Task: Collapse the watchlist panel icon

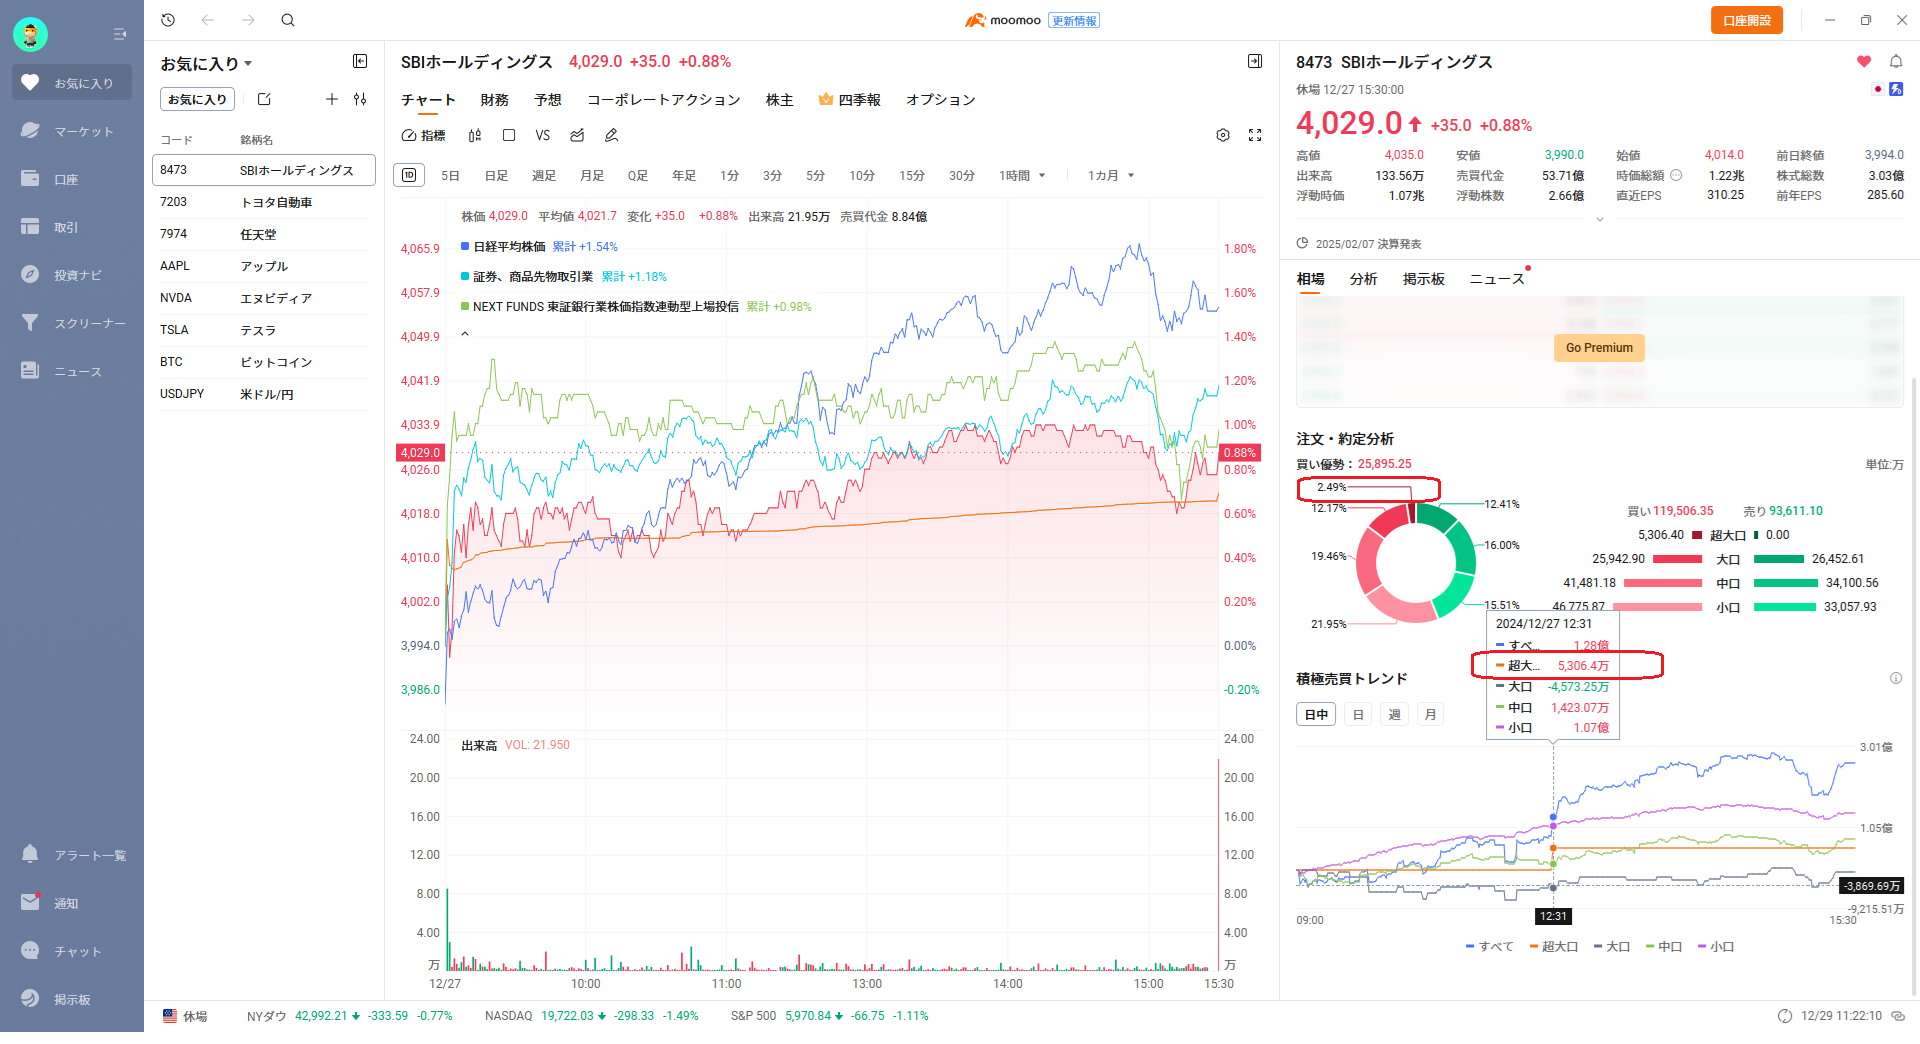Action: (360, 62)
